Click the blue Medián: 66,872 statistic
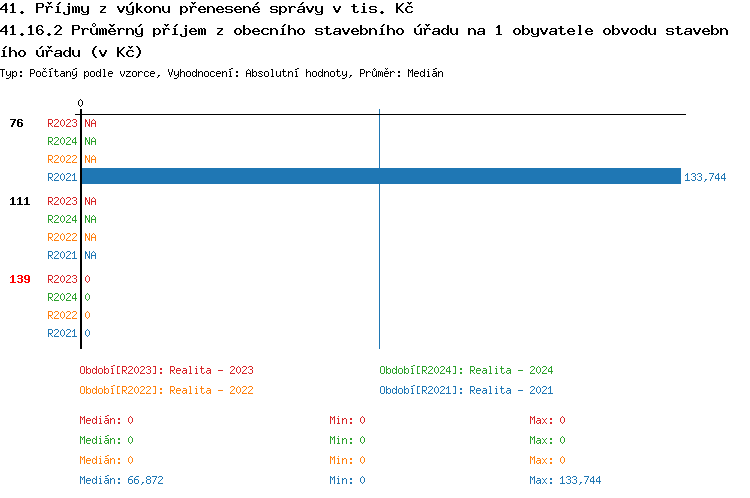This screenshot has height=498, width=750. coord(121,480)
